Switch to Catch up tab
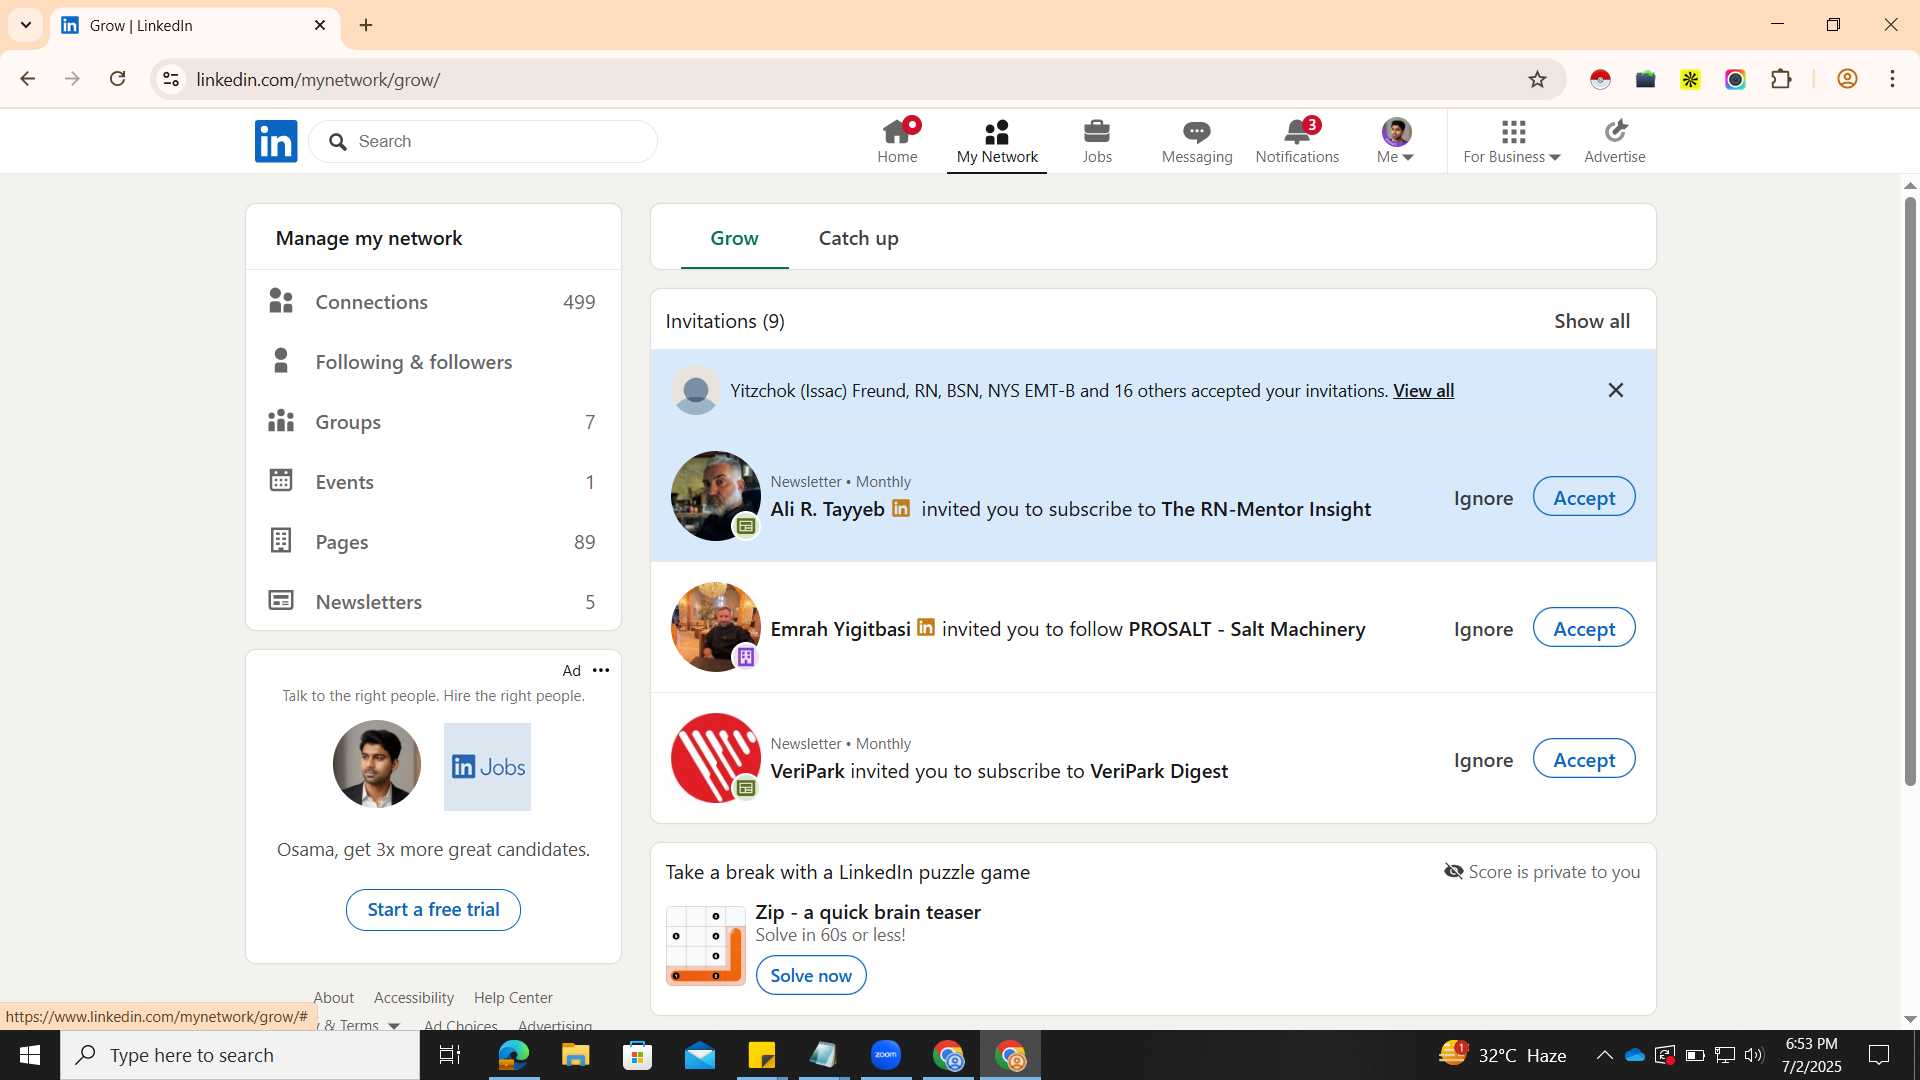The height and width of the screenshot is (1080, 1920). pyautogui.click(x=858, y=238)
